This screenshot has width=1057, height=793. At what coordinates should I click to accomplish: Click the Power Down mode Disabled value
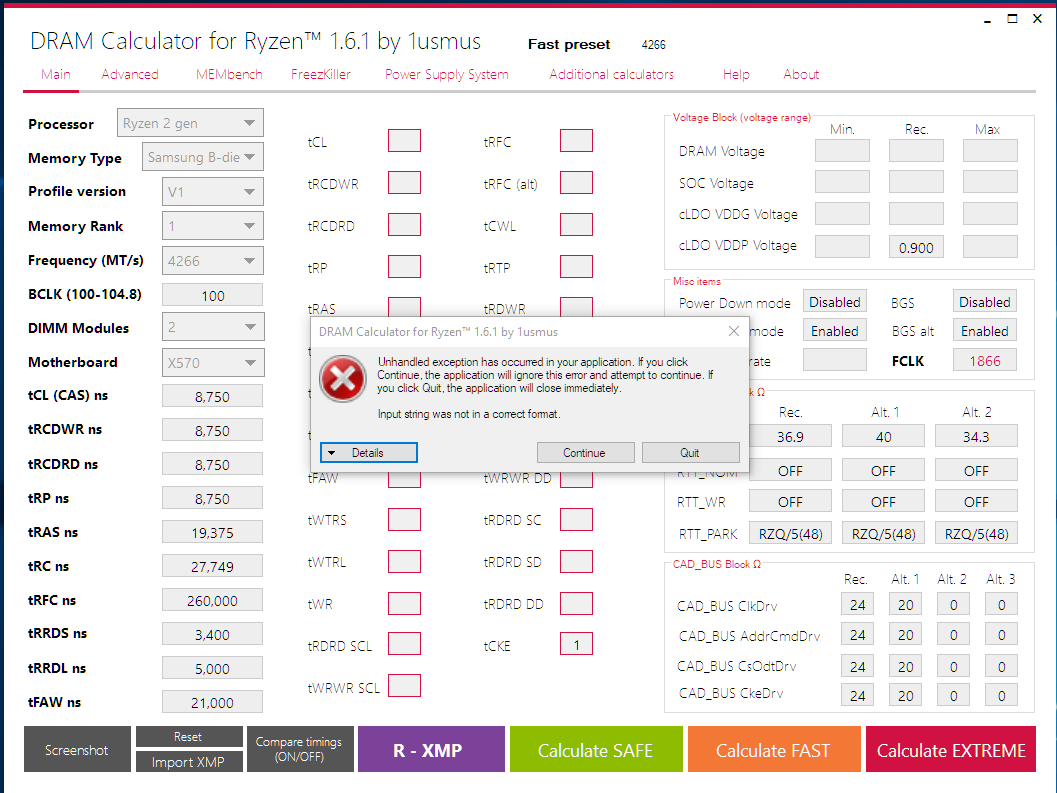point(835,301)
